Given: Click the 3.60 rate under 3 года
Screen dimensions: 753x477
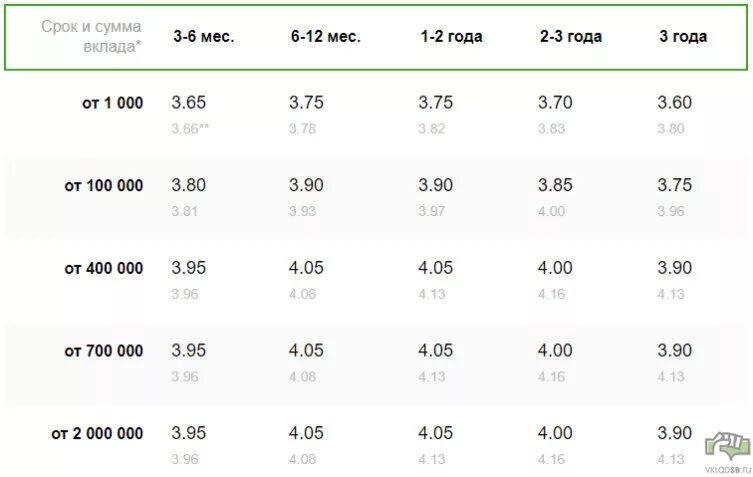Looking at the screenshot, I should [675, 102].
